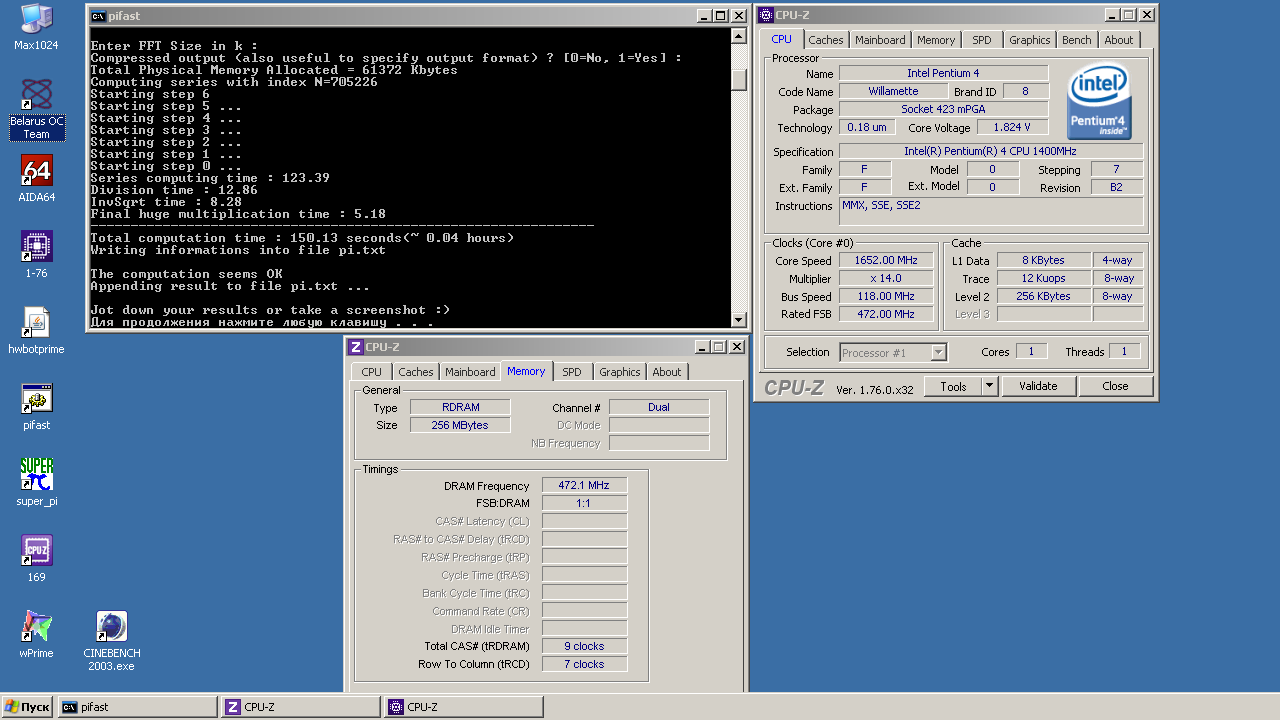Click the Instructions MMX, SSE, SSE2 field
Image resolution: width=1280 pixels, height=720 pixels.
click(x=991, y=211)
